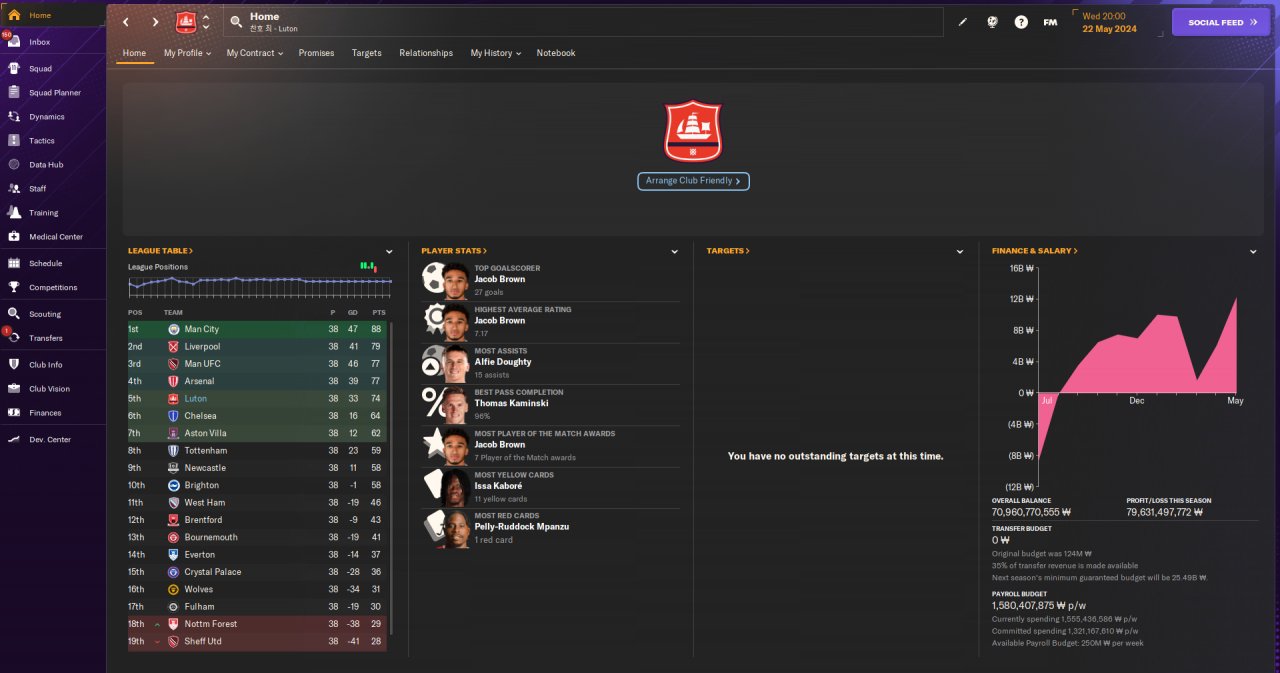Click the date display 22 May 2024
This screenshot has width=1280, height=673.
tap(1111, 28)
